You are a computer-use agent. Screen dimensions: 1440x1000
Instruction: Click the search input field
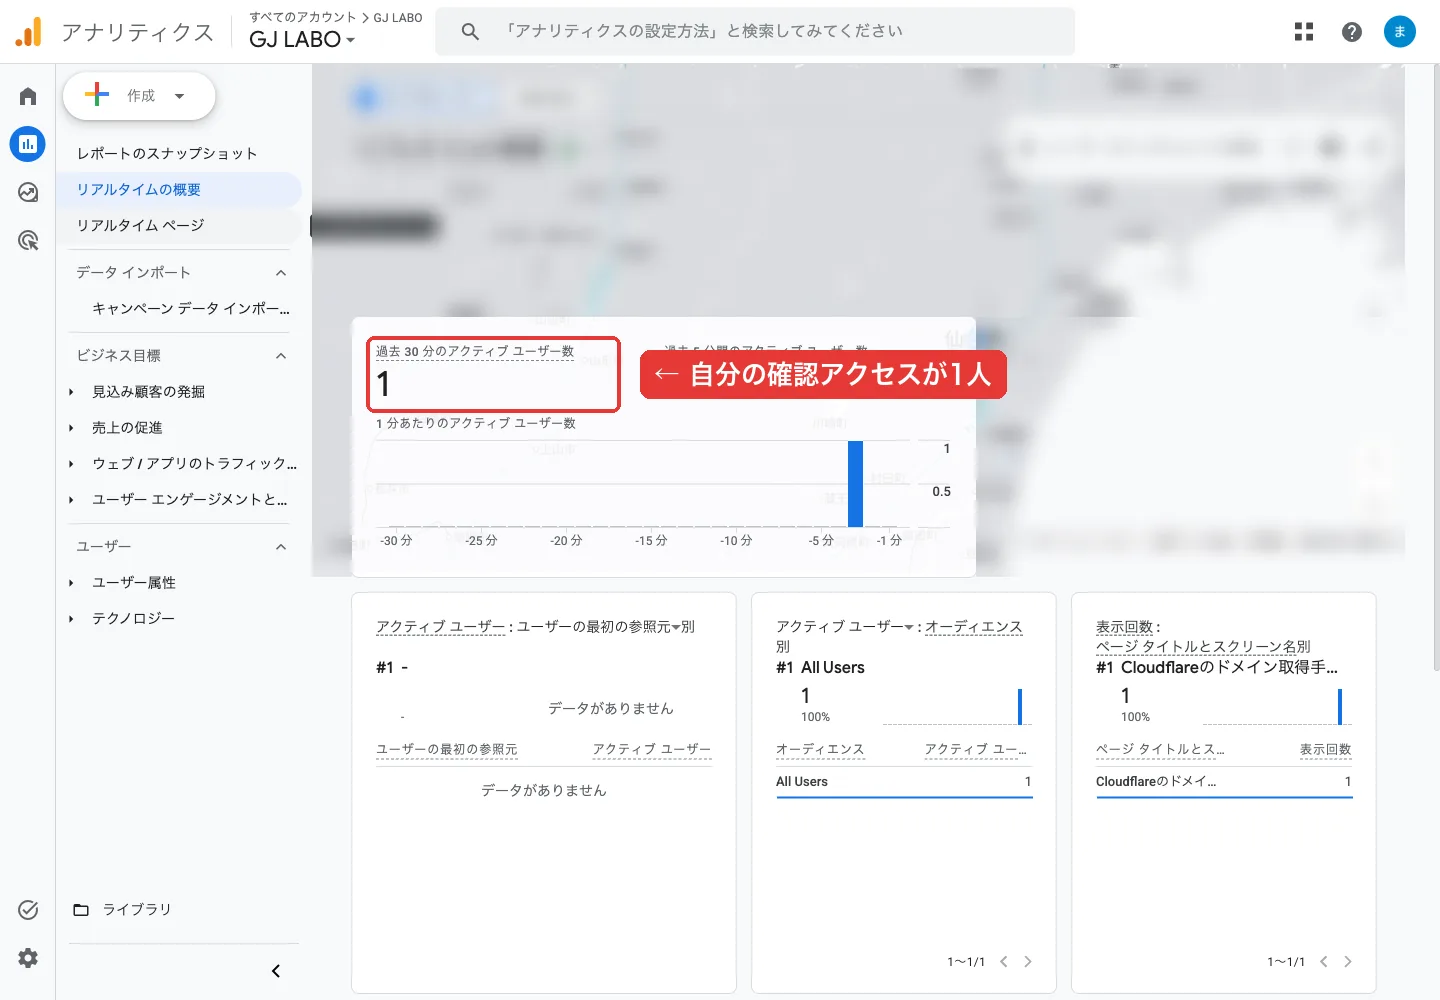[x=755, y=32]
